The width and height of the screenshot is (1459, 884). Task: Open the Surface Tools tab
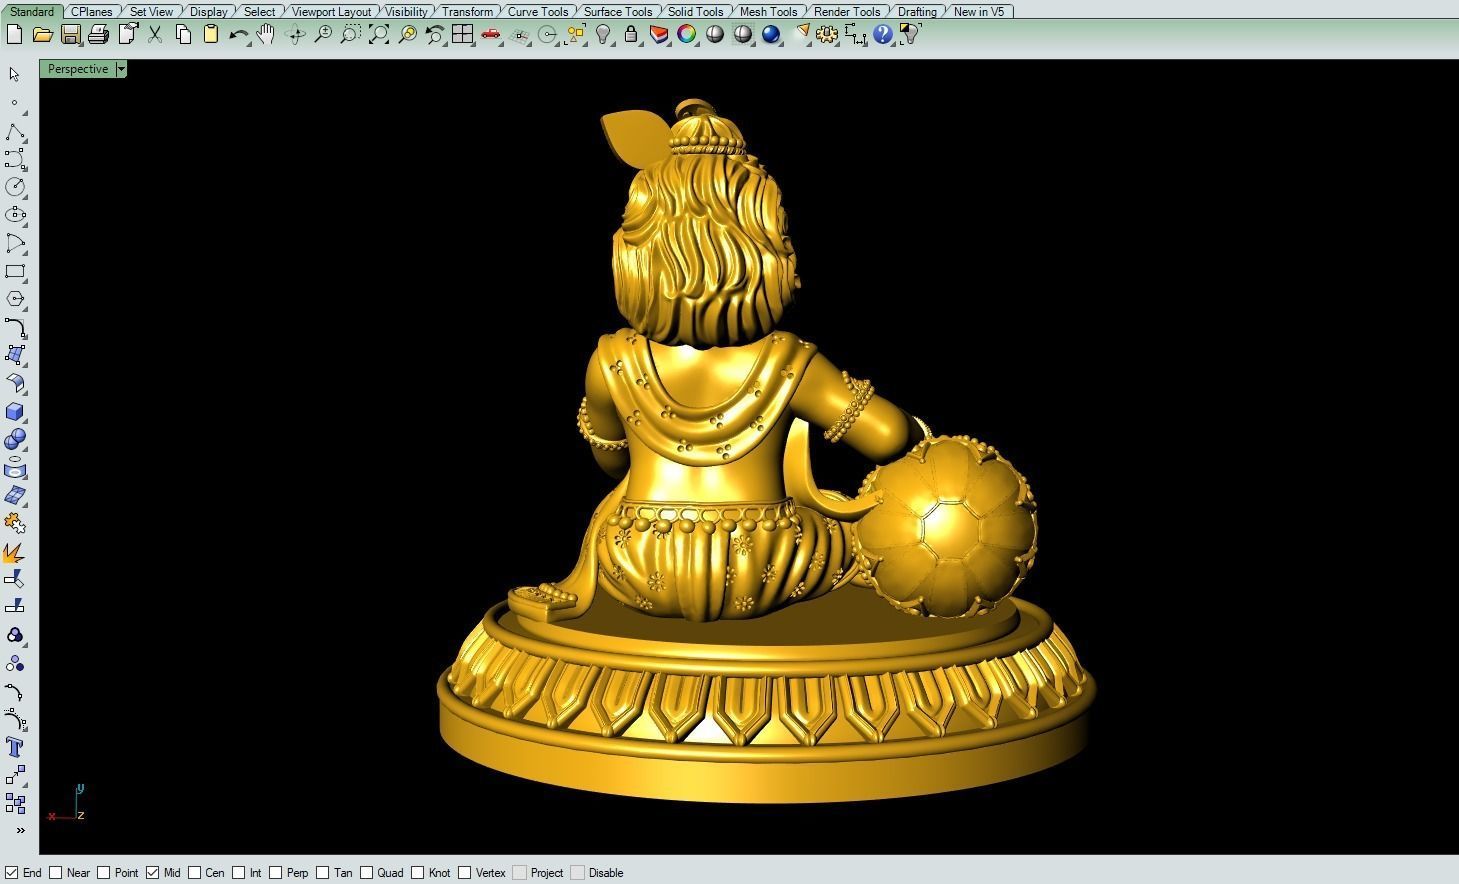coord(618,12)
